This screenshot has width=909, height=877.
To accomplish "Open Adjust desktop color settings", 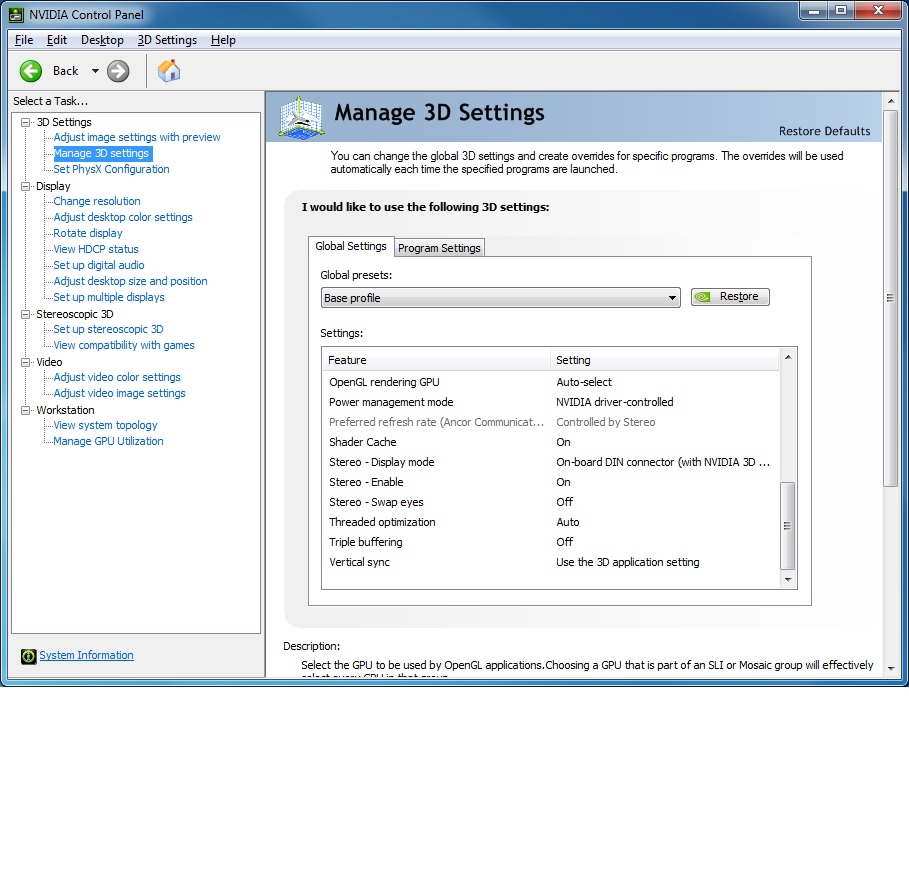I will pyautogui.click(x=123, y=217).
